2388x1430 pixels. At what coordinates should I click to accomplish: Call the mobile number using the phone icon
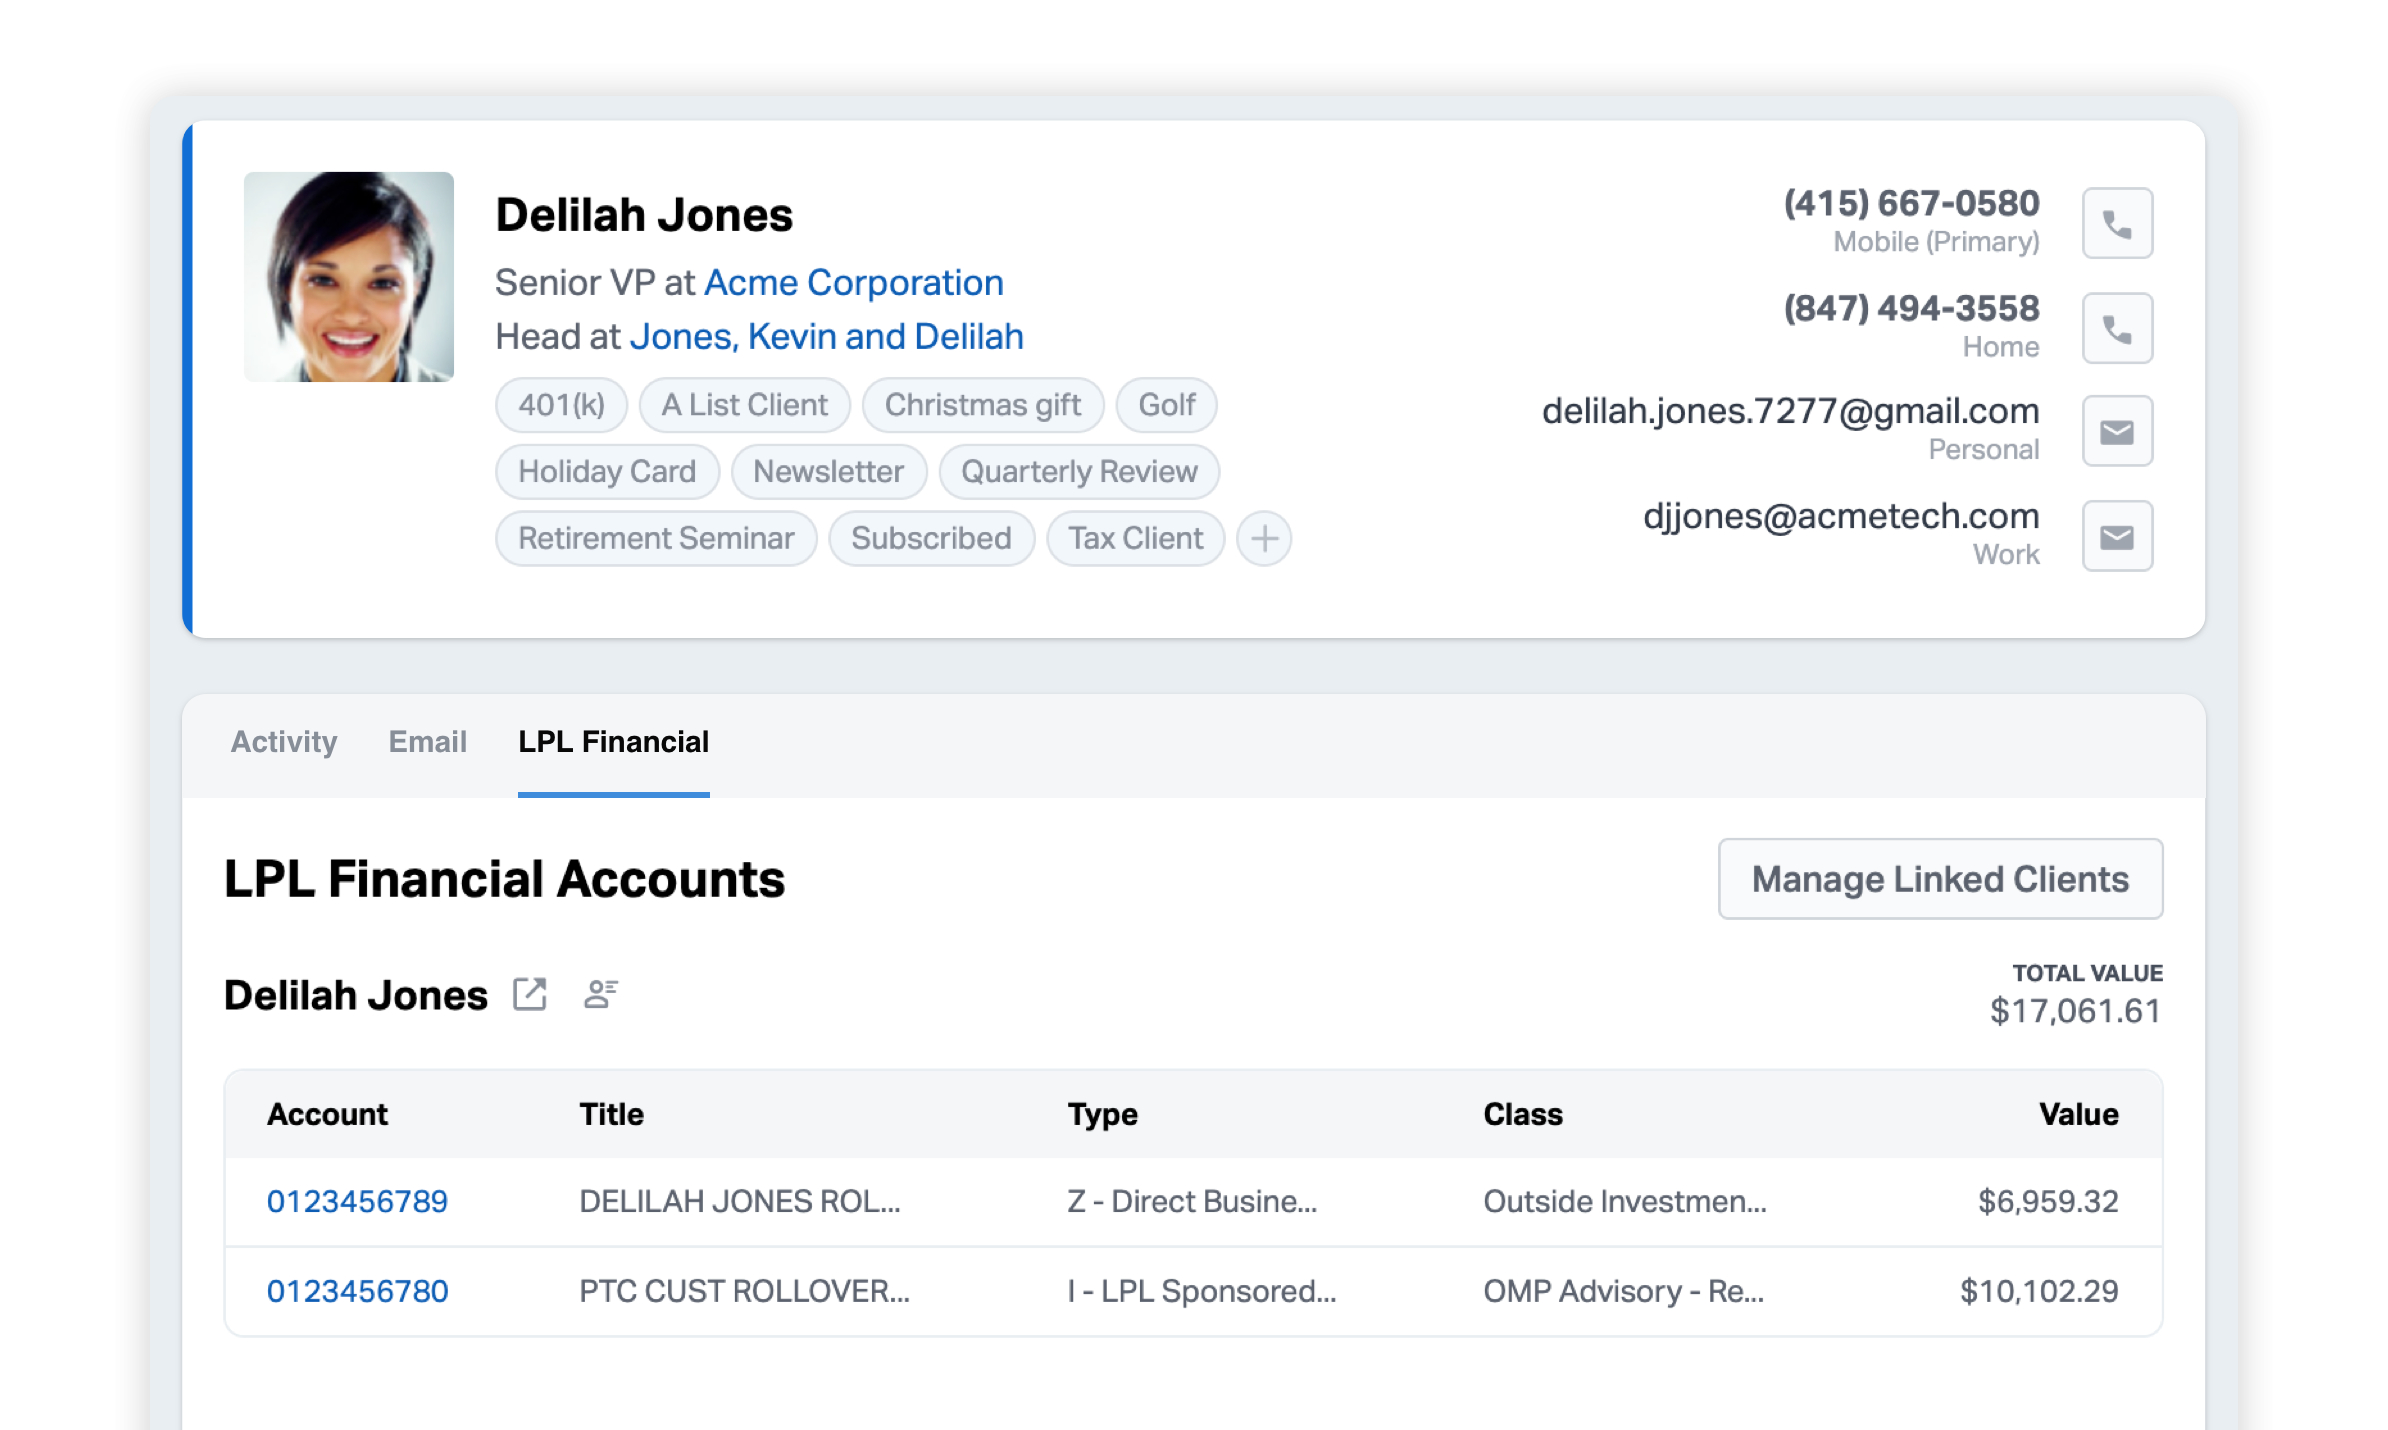tap(2116, 222)
